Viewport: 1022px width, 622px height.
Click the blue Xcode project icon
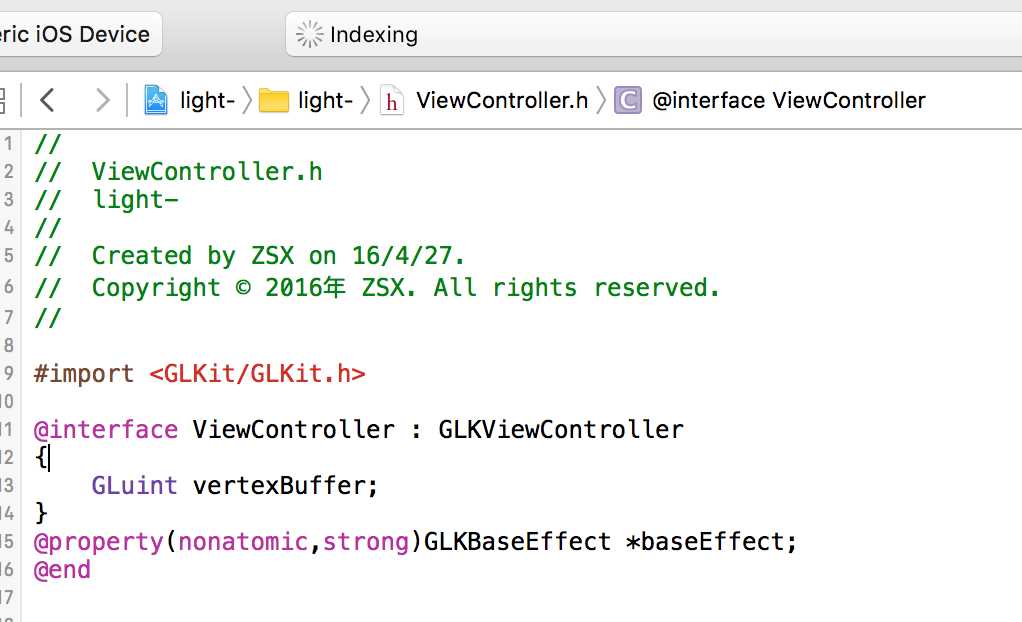click(156, 100)
